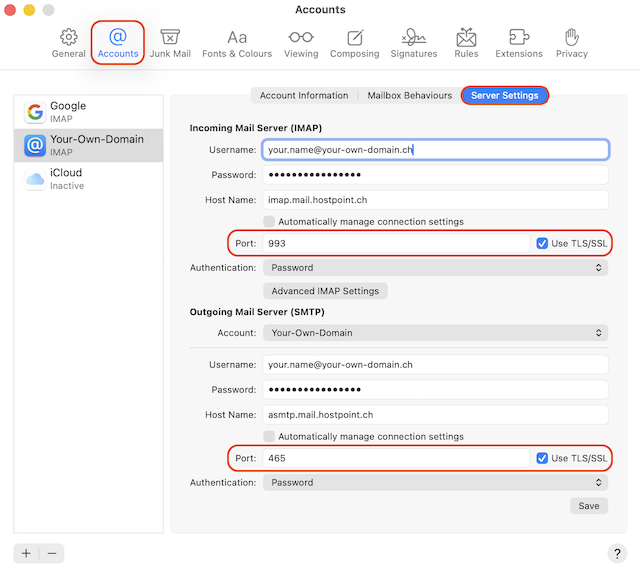
Task: Select the Google IMAP account
Action: click(89, 112)
